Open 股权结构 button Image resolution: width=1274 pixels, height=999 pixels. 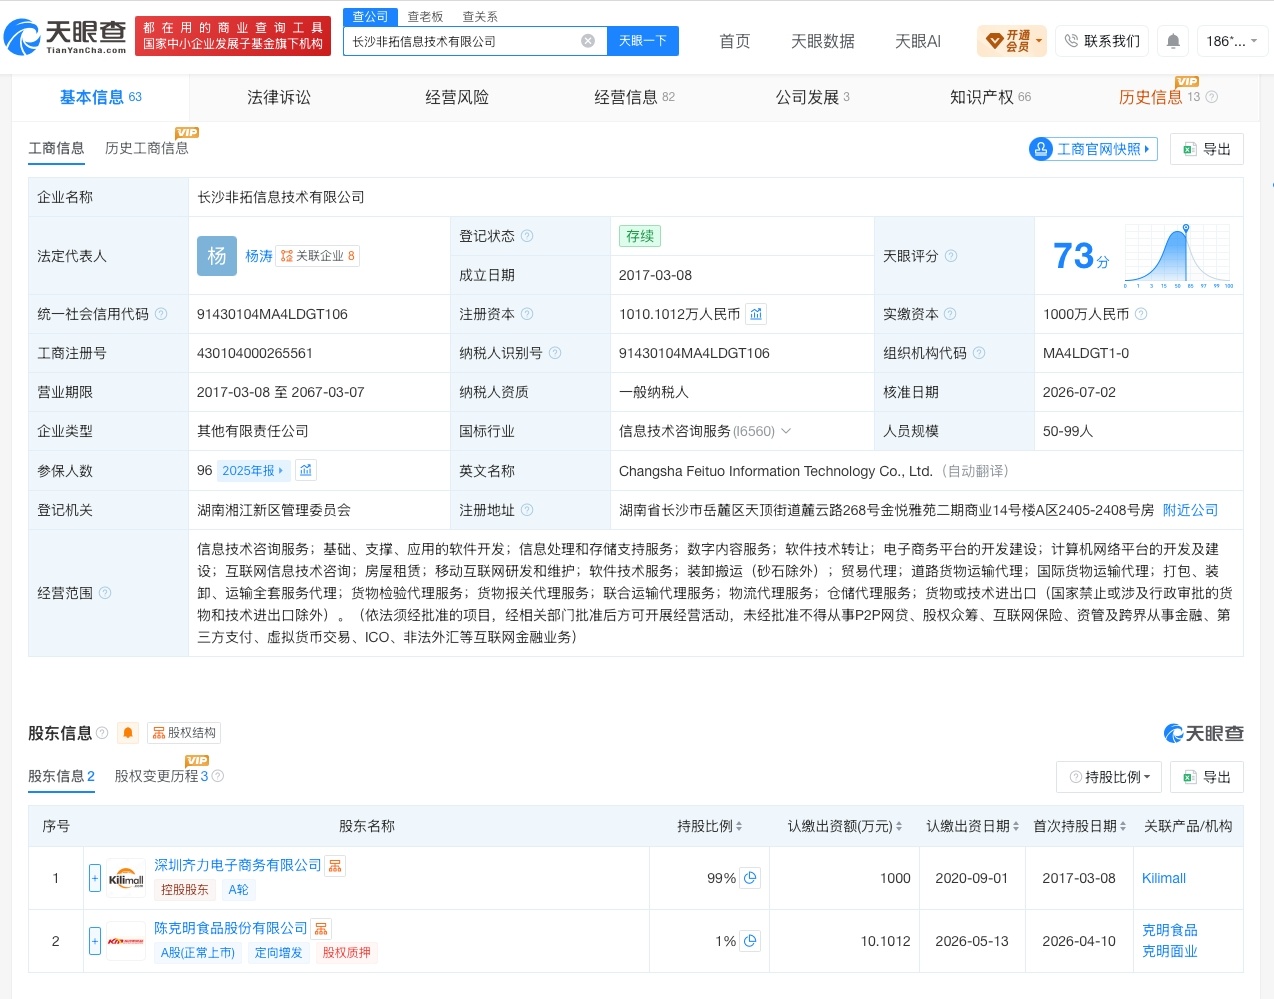click(x=184, y=733)
